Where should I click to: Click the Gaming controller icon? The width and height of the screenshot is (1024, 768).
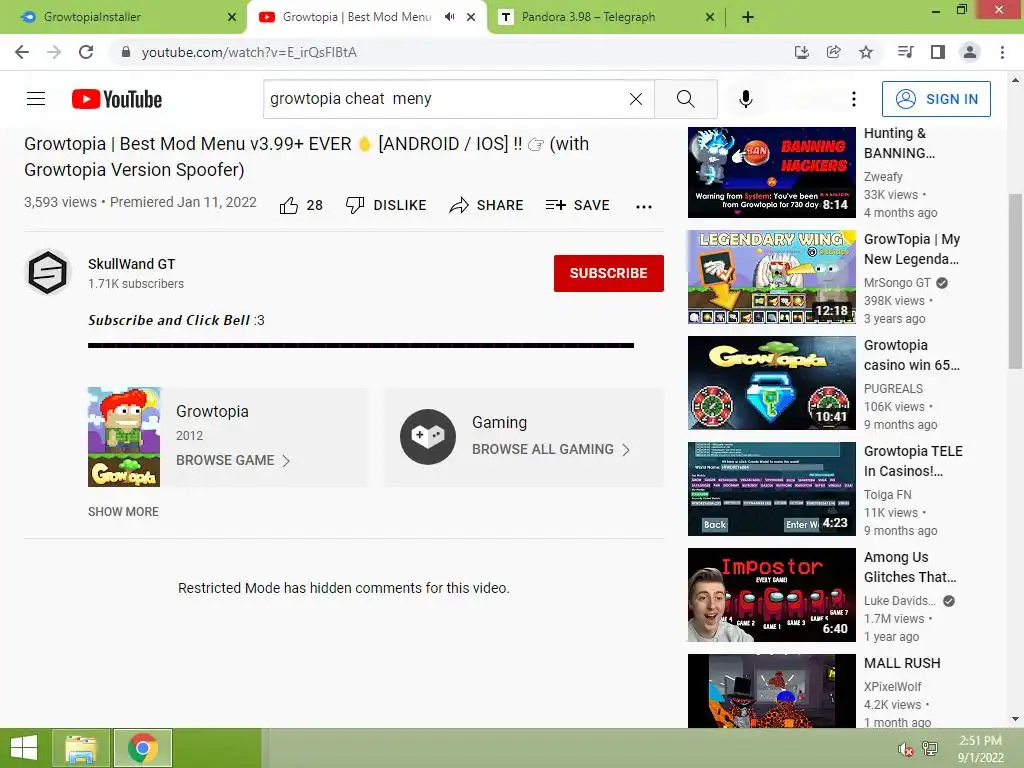point(428,437)
